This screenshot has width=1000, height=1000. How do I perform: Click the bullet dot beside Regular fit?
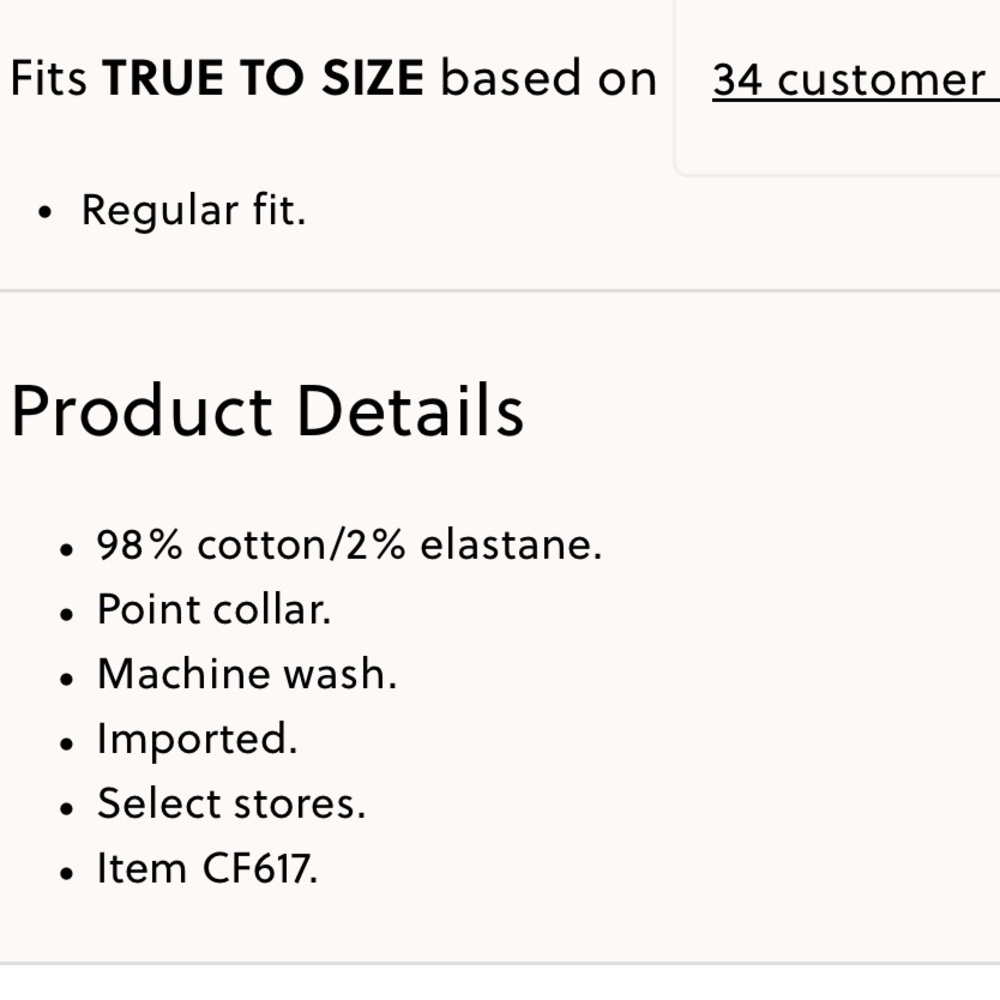pos(44,213)
